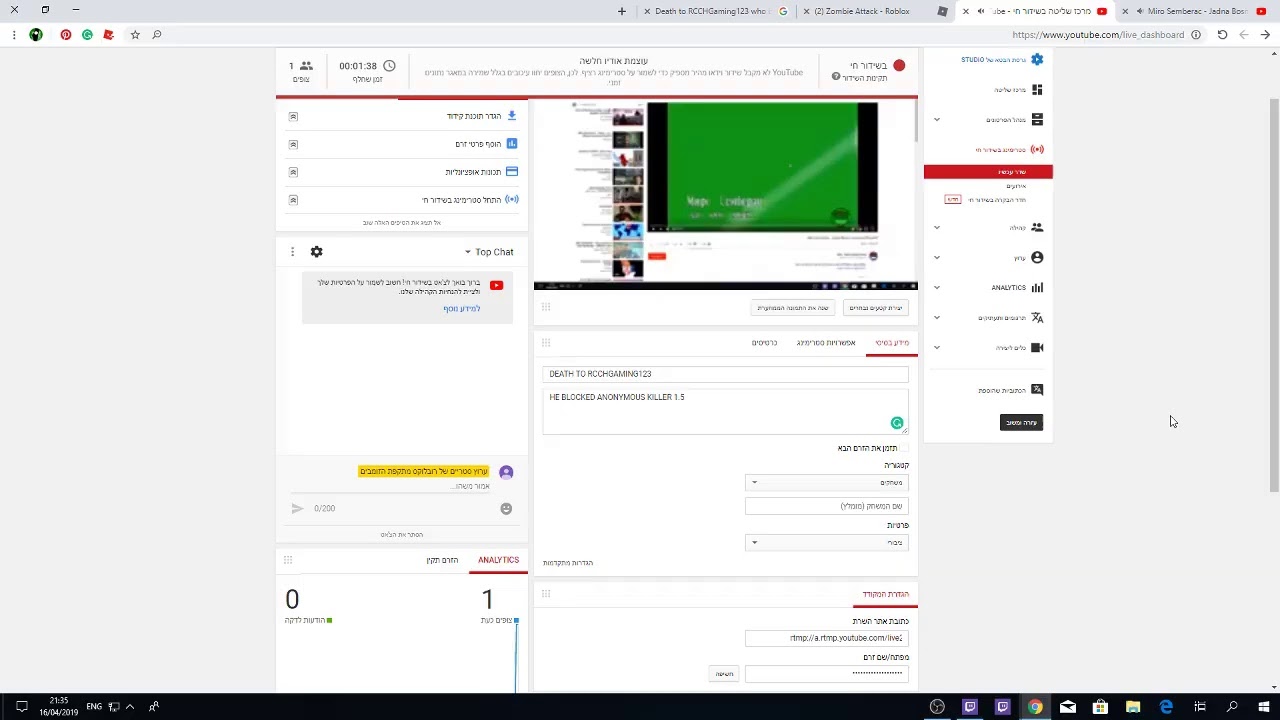Switch to the ANALYTICS tab in lower panel
Image resolution: width=1280 pixels, height=720 pixels.
pyautogui.click(x=498, y=560)
